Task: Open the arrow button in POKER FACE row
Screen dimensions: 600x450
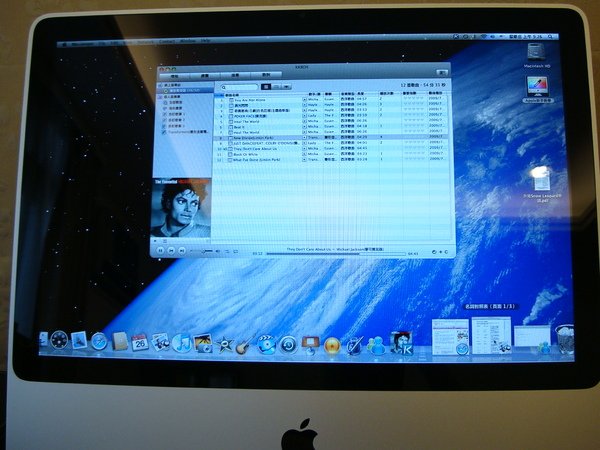Action: 305,116
